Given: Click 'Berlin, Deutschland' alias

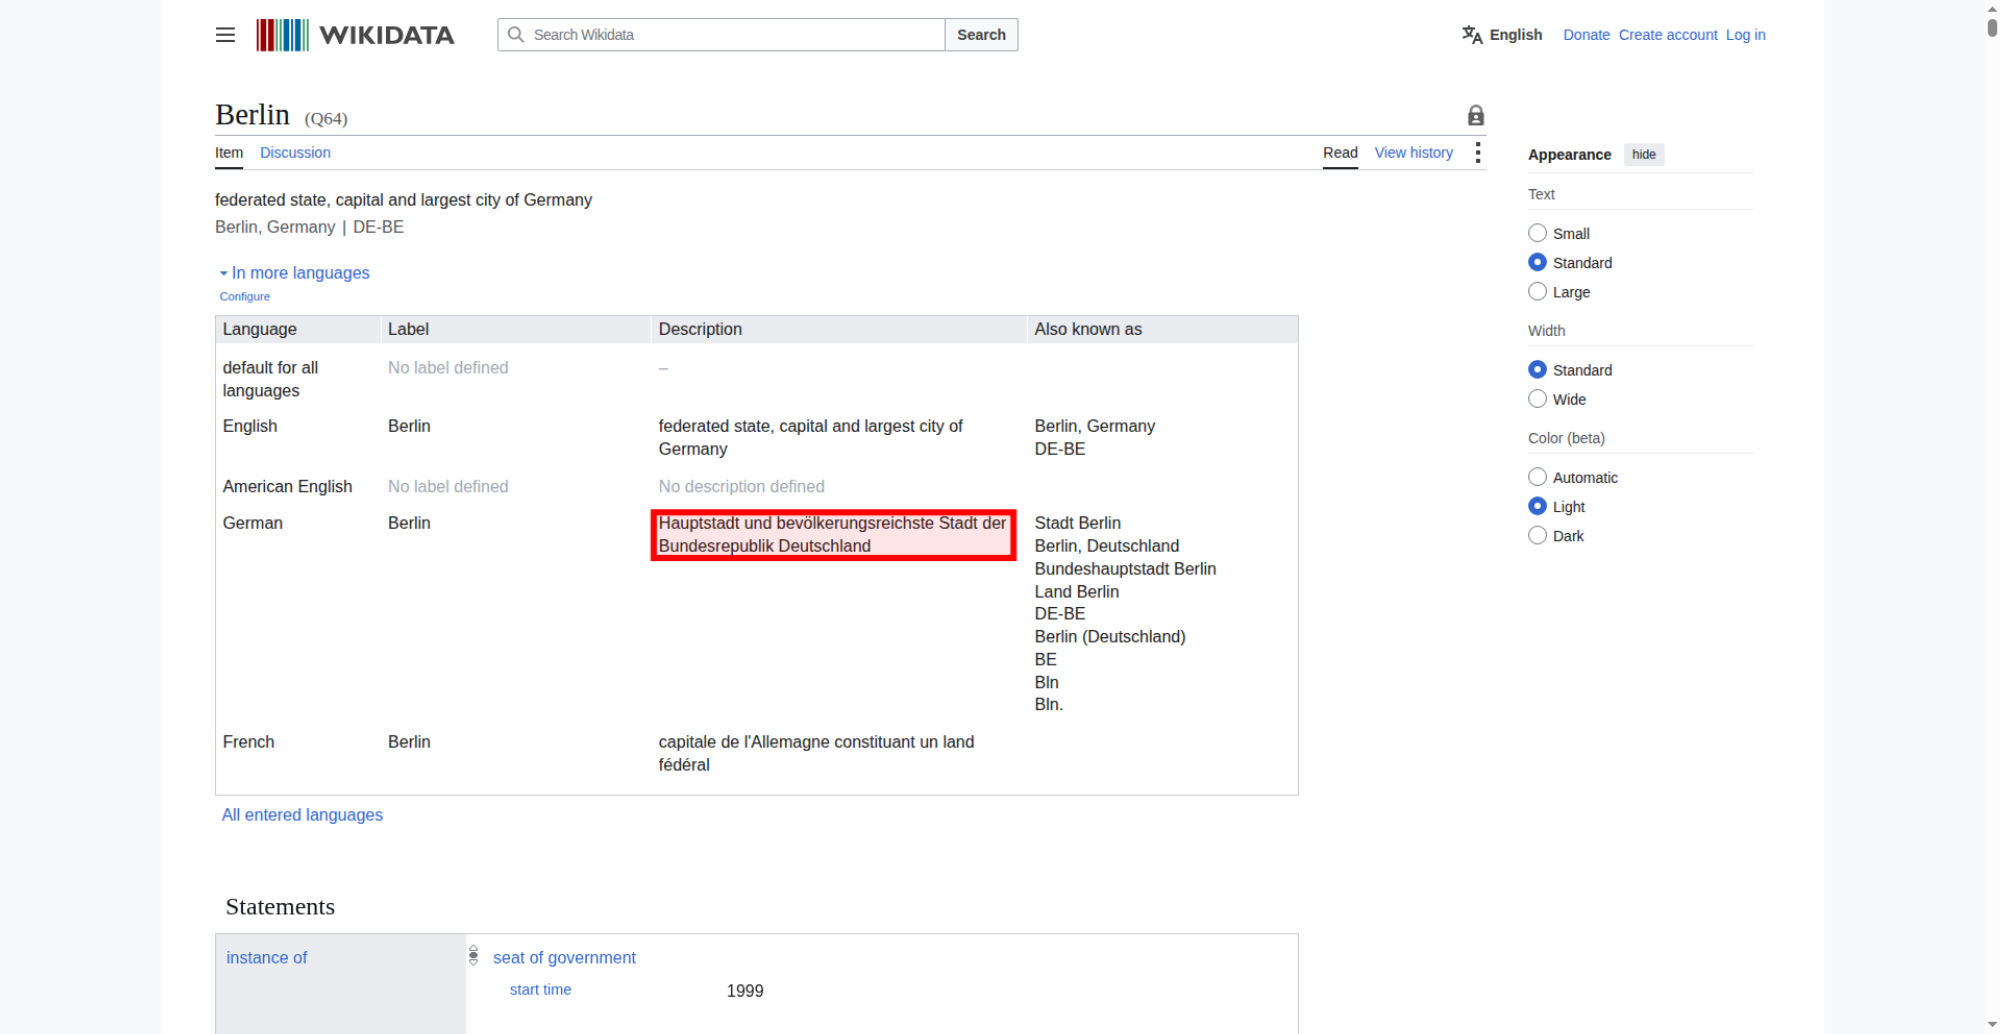Looking at the screenshot, I should pos(1106,546).
